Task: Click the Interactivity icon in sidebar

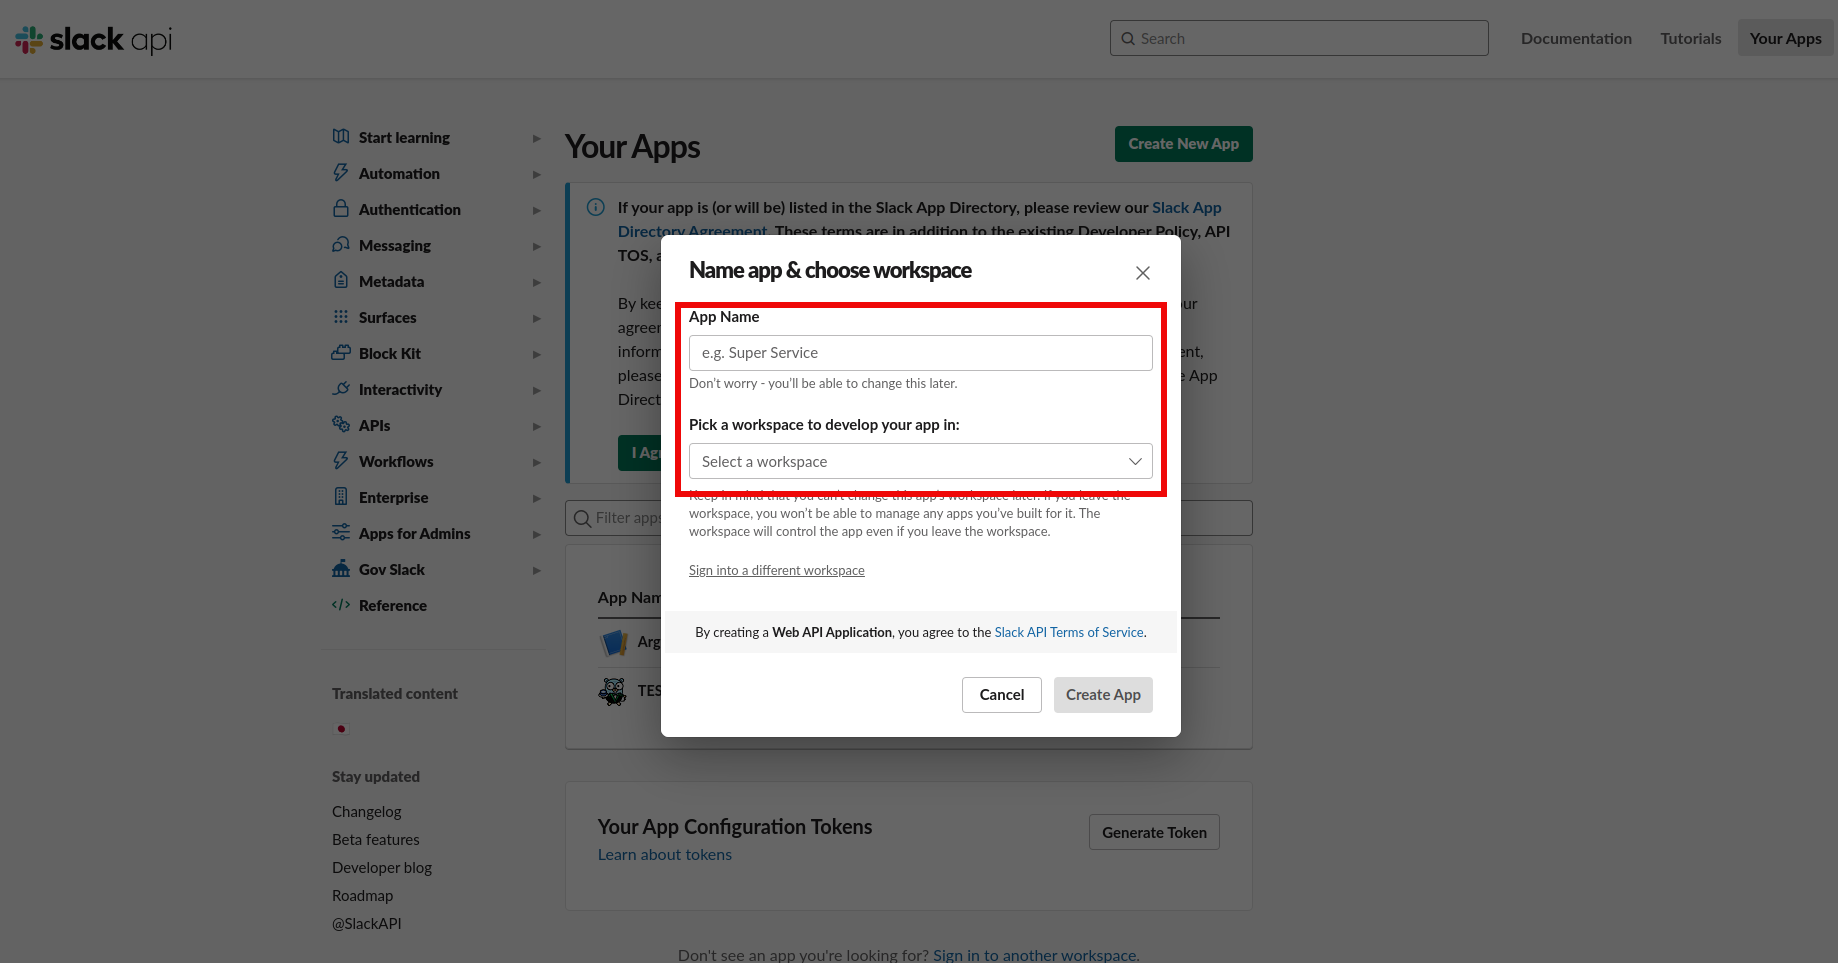Action: (x=341, y=389)
